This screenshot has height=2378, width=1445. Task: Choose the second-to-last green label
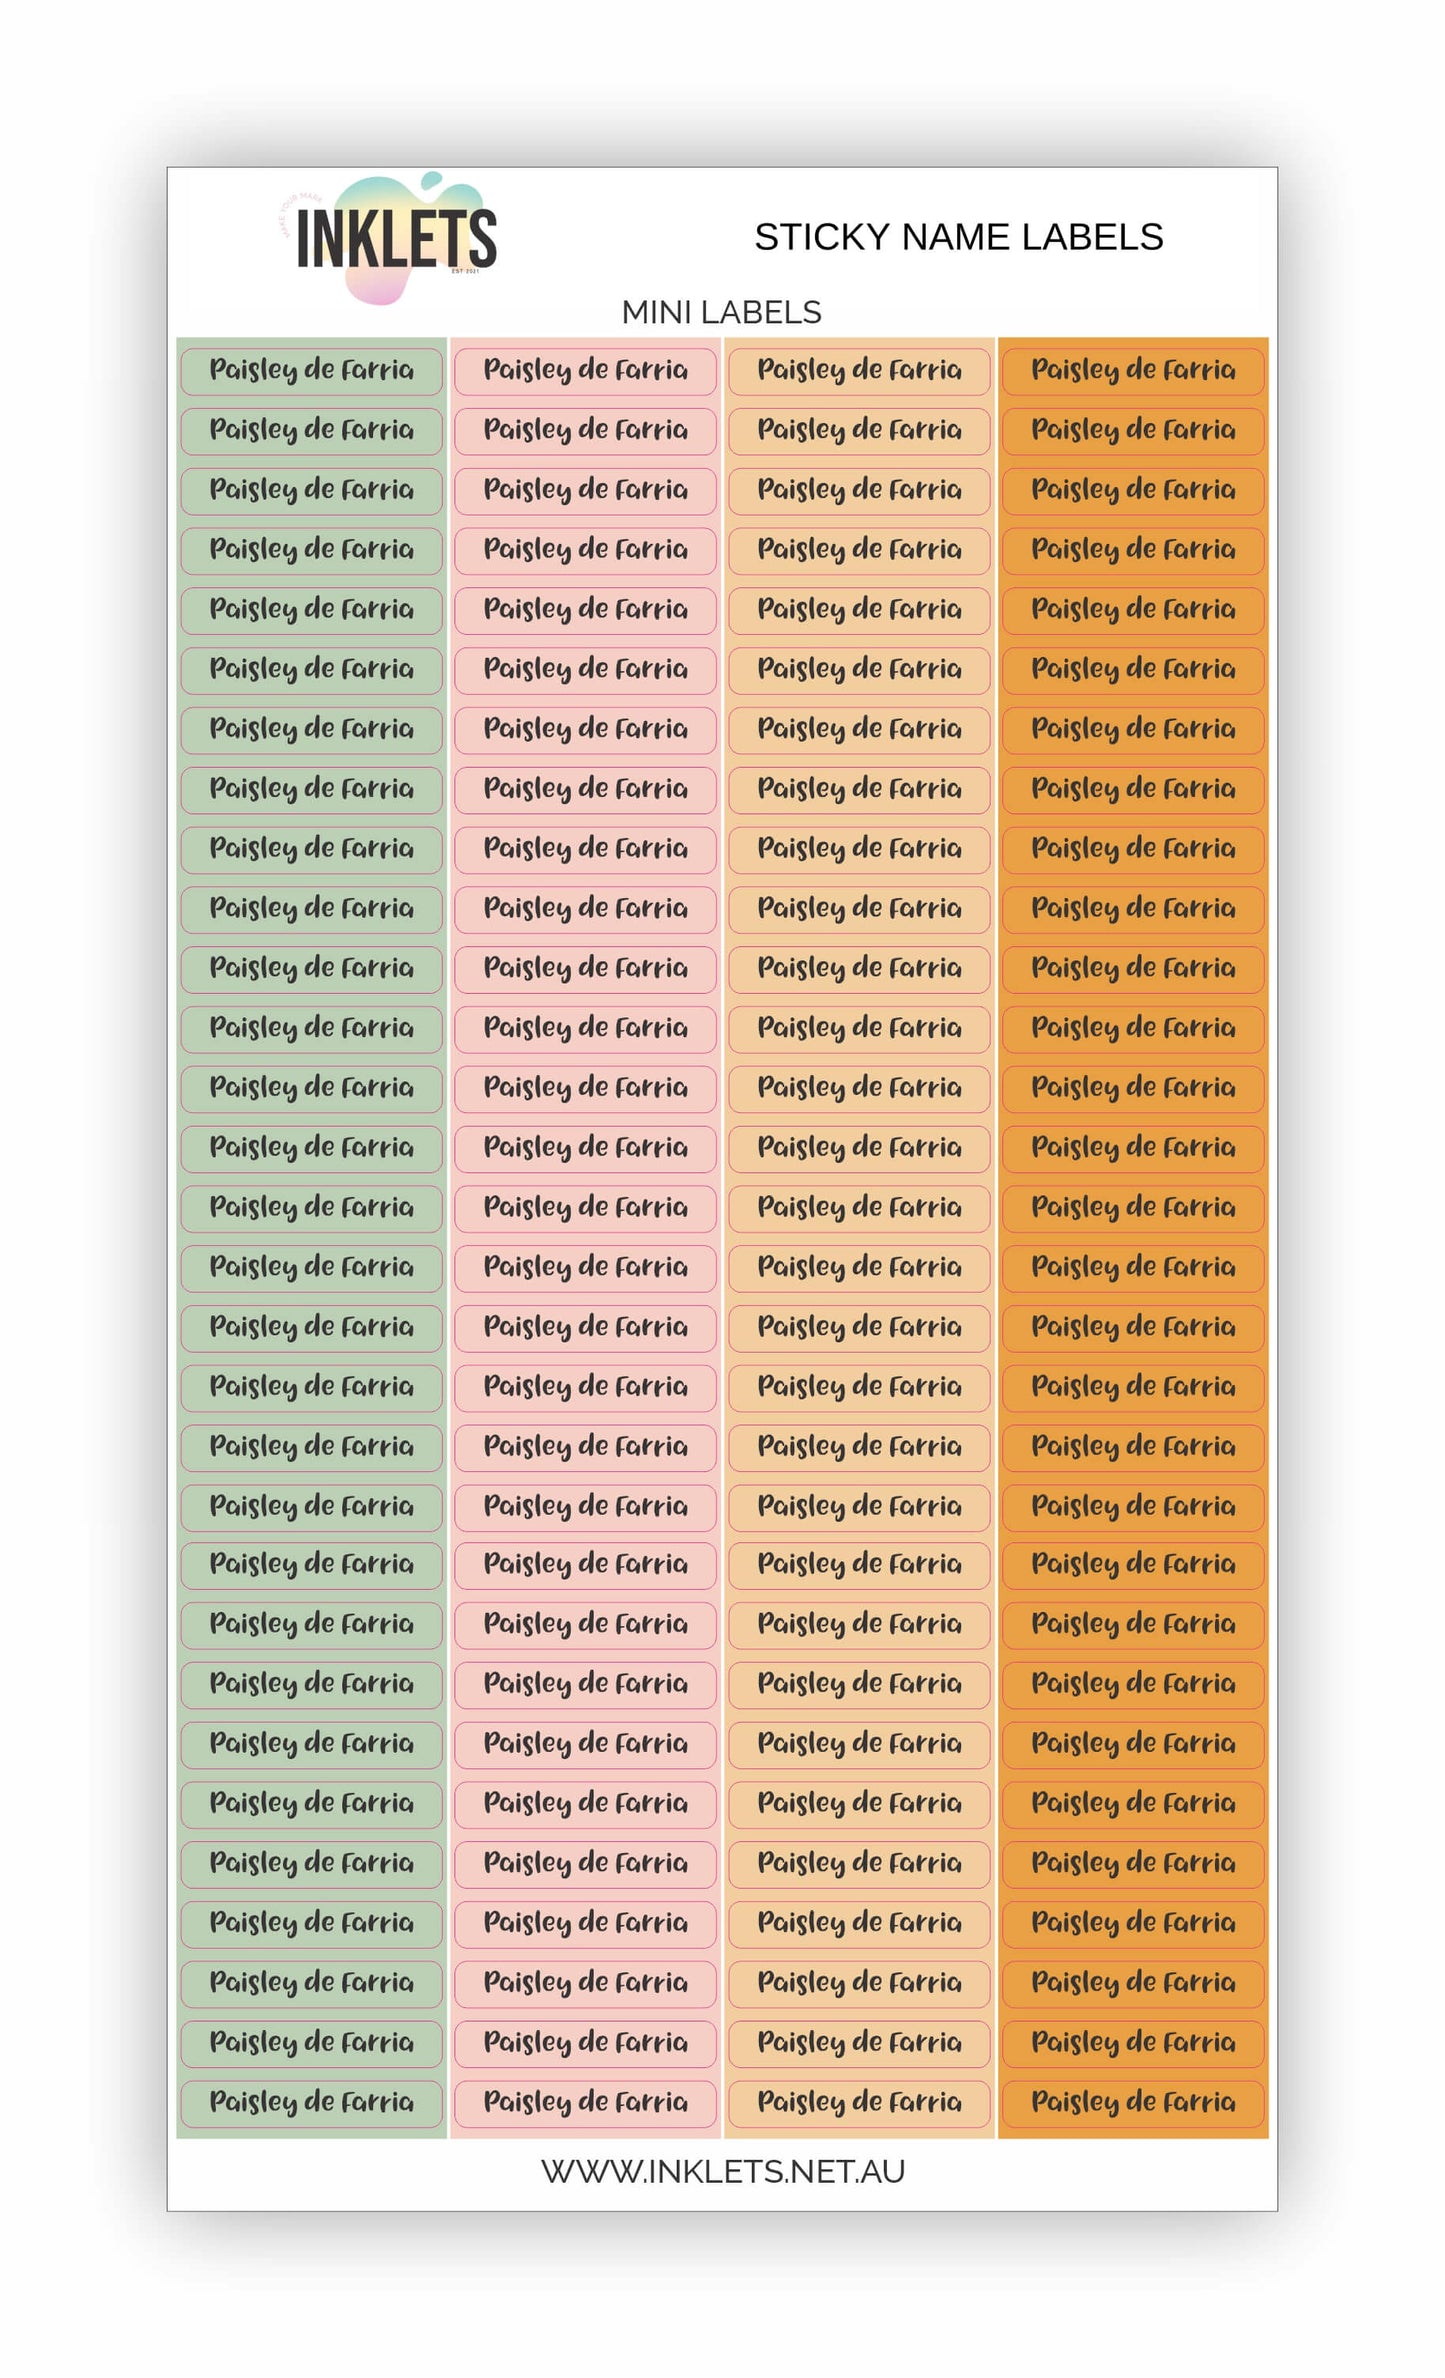pos(311,2043)
